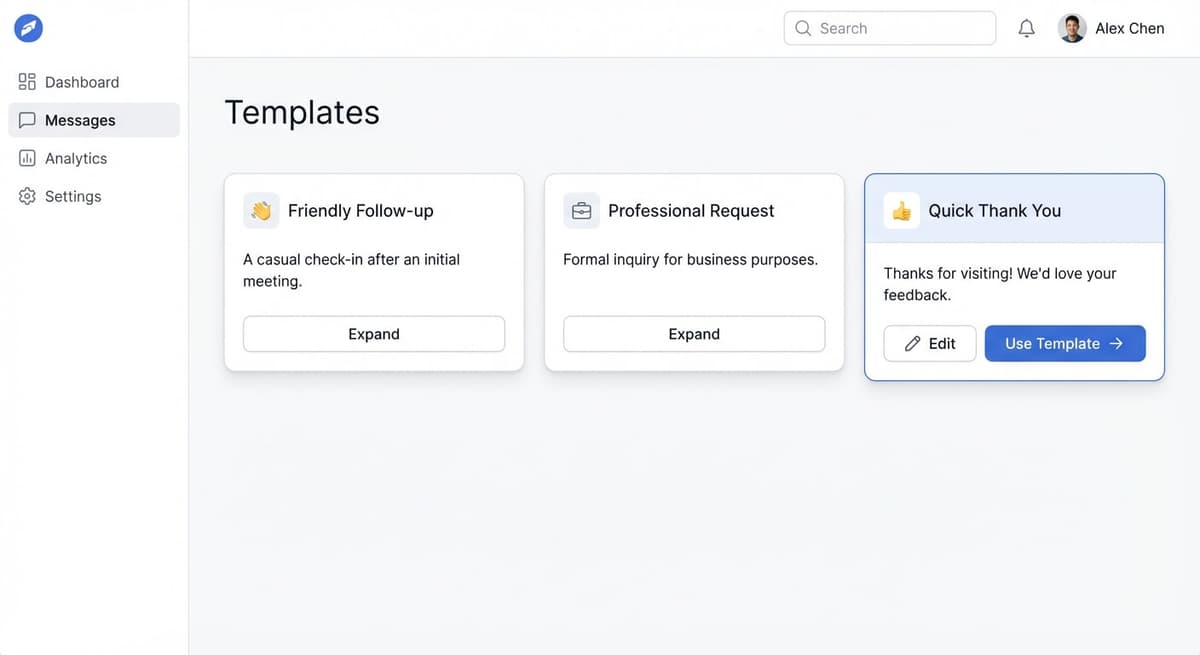
Task: Click the search magnifier icon
Action: pyautogui.click(x=803, y=28)
